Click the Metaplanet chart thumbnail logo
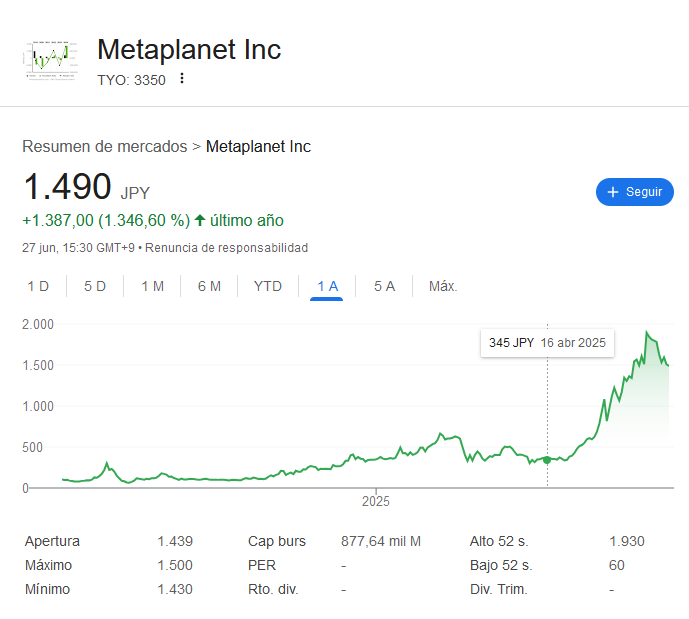The image size is (689, 619). click(x=51, y=61)
